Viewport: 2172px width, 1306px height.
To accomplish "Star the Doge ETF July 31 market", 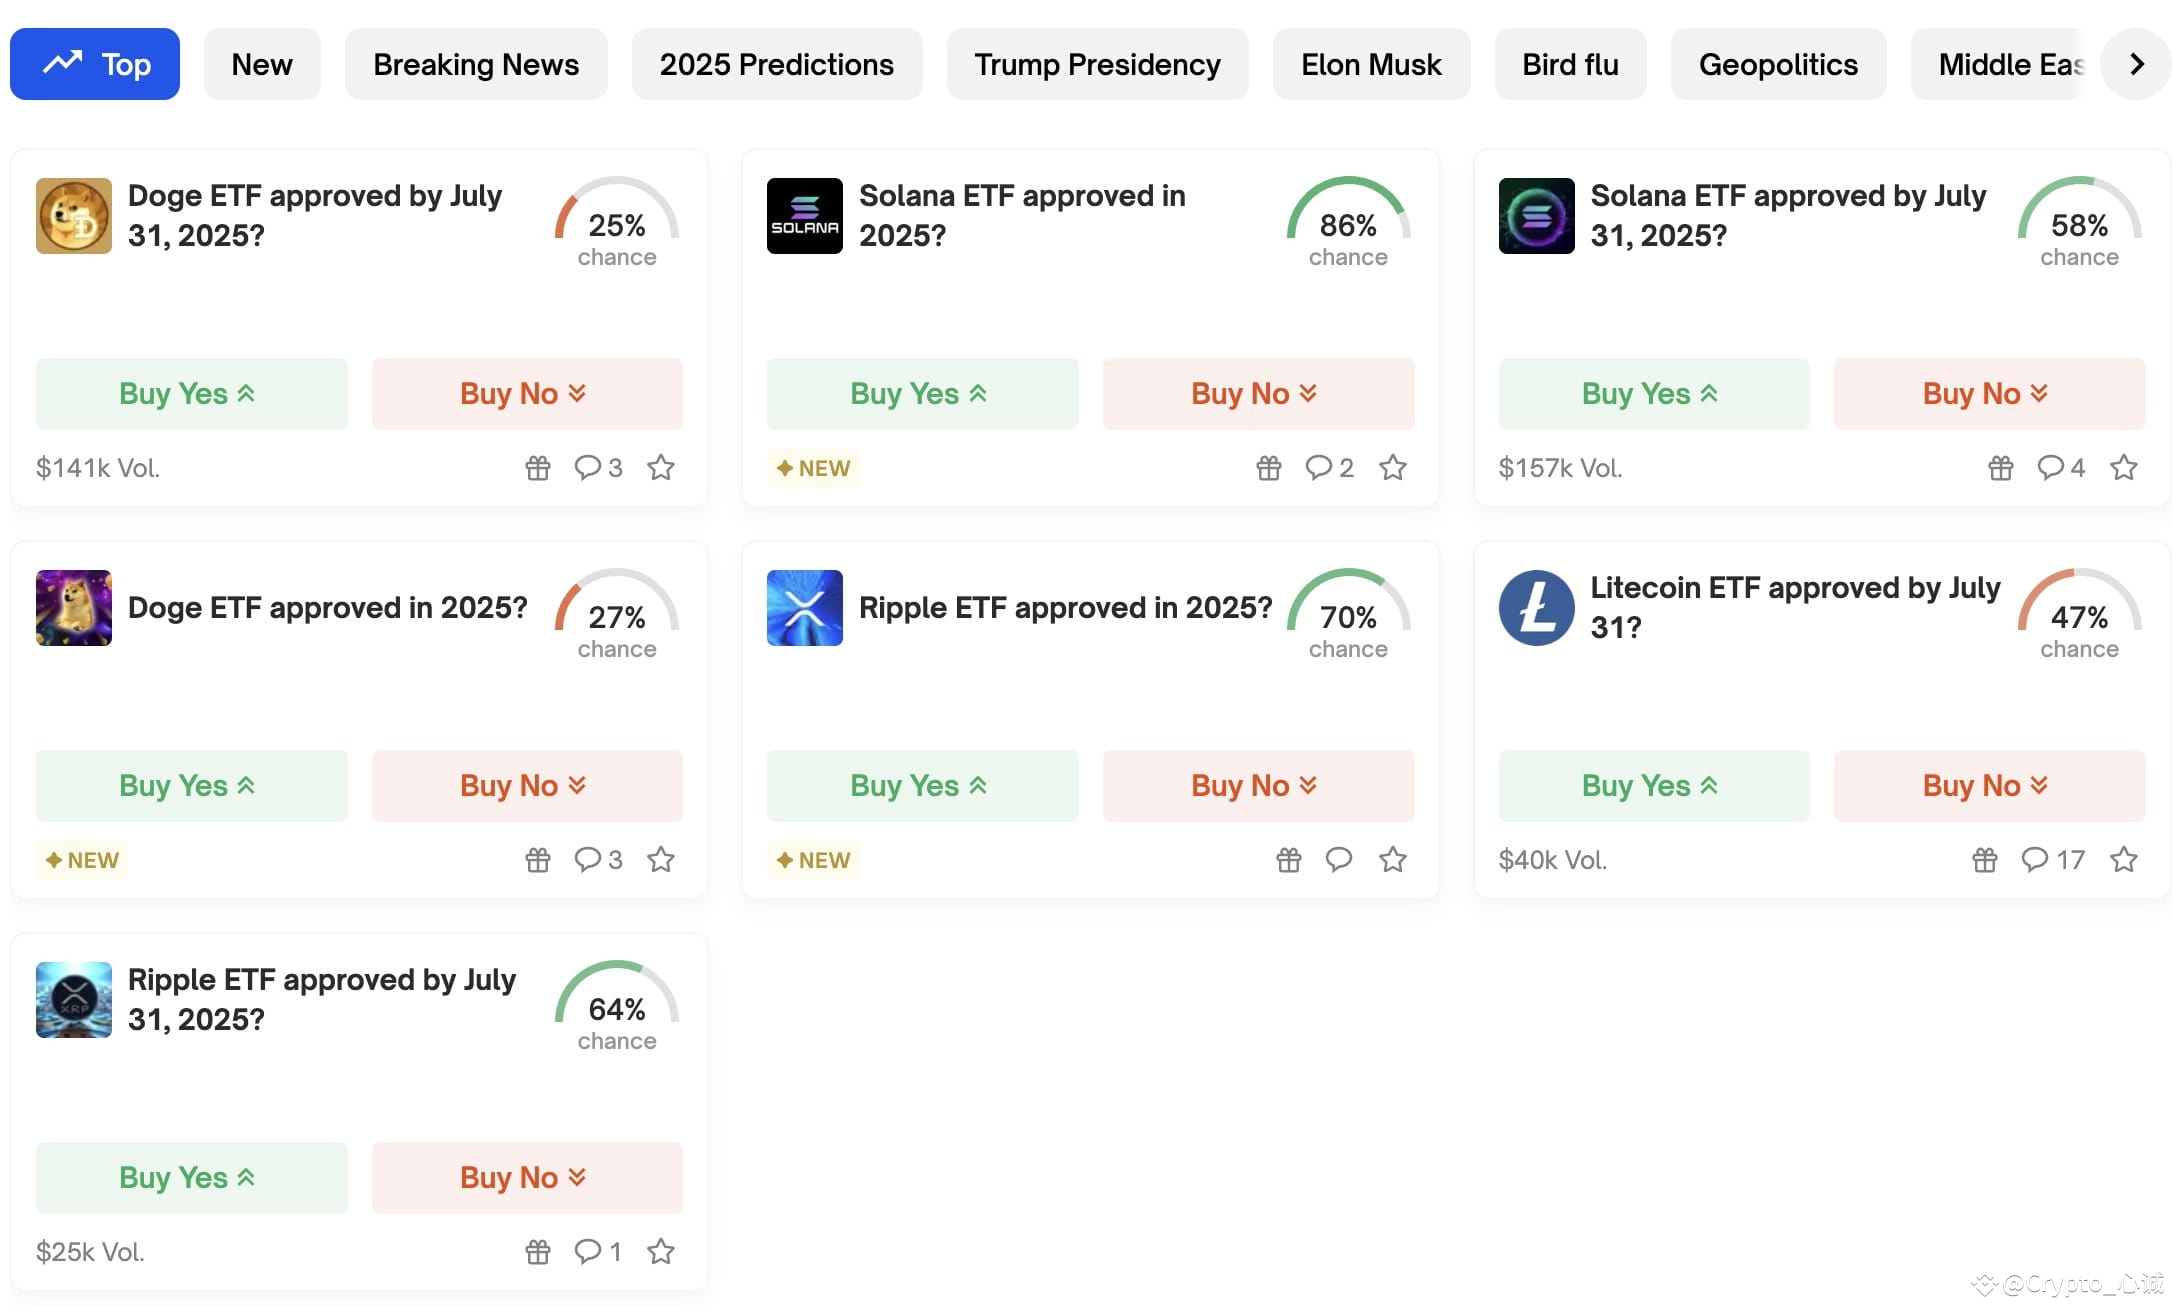I will [661, 467].
